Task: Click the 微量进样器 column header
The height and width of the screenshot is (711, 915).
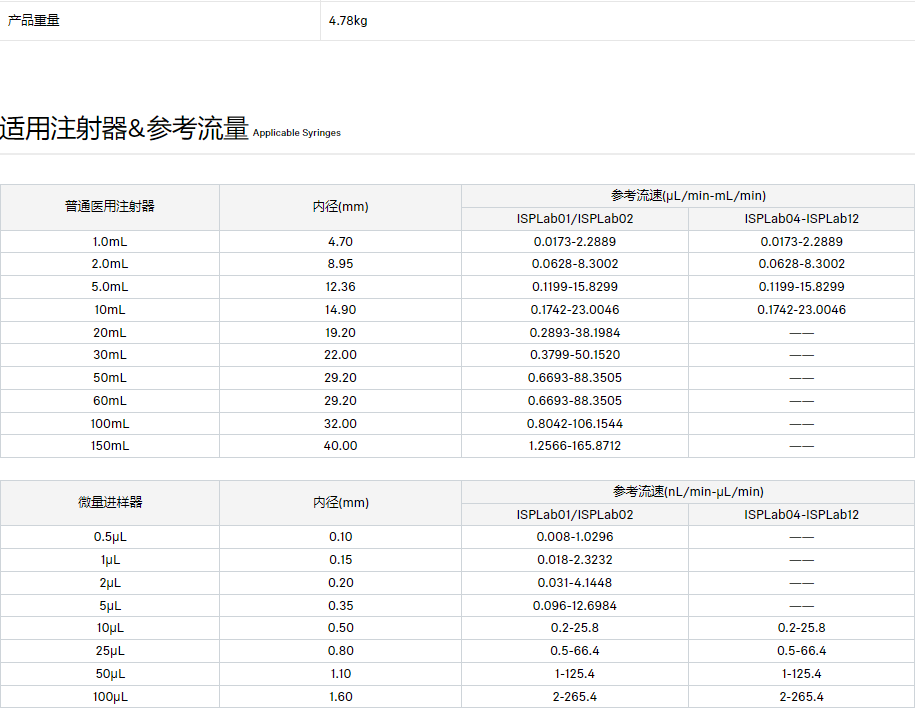Action: 110,502
